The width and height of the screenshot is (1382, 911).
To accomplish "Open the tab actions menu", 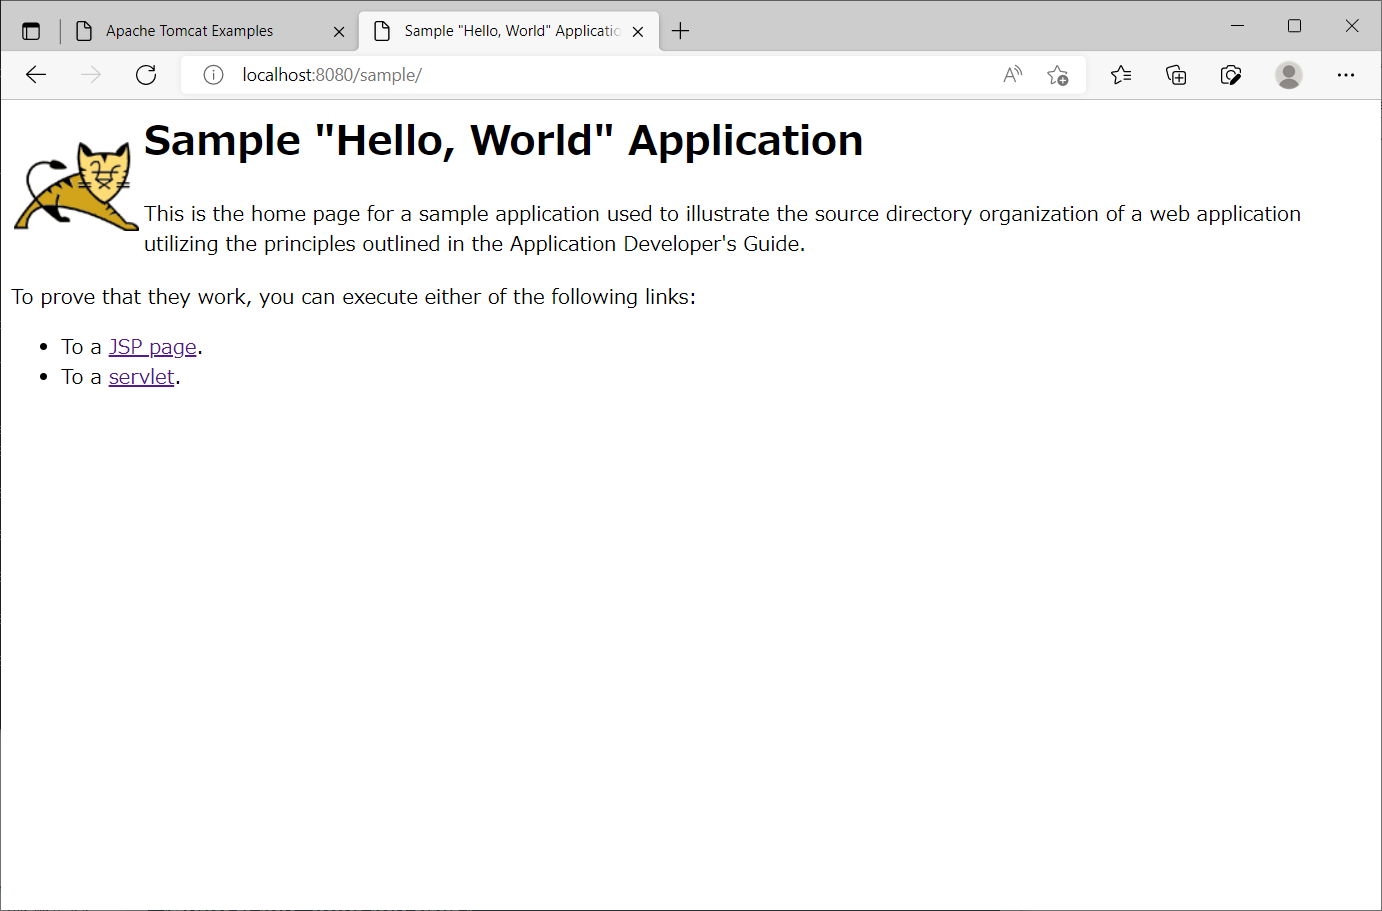I will (31, 30).
